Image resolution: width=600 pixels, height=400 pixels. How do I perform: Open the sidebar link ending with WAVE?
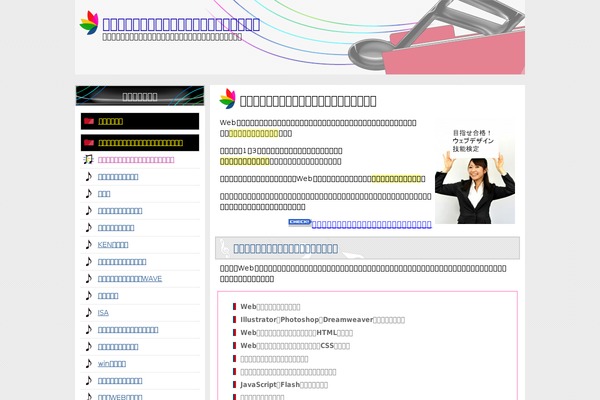(x=130, y=279)
